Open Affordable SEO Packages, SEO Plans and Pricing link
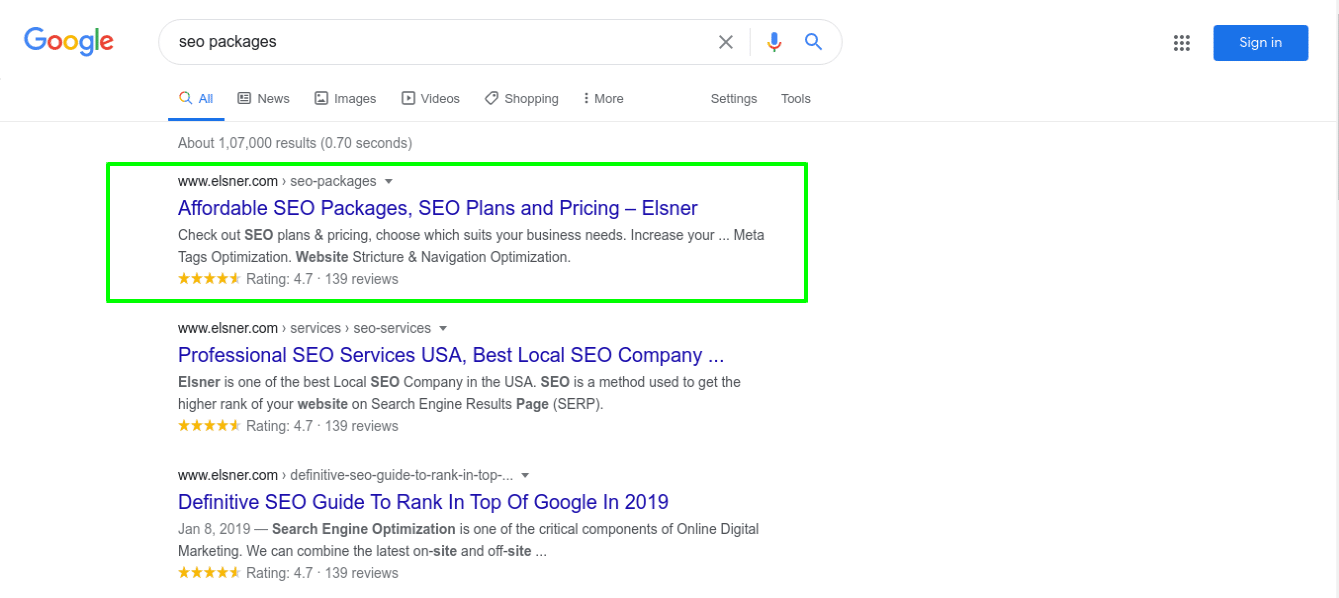This screenshot has width=1339, height=598. coord(437,208)
